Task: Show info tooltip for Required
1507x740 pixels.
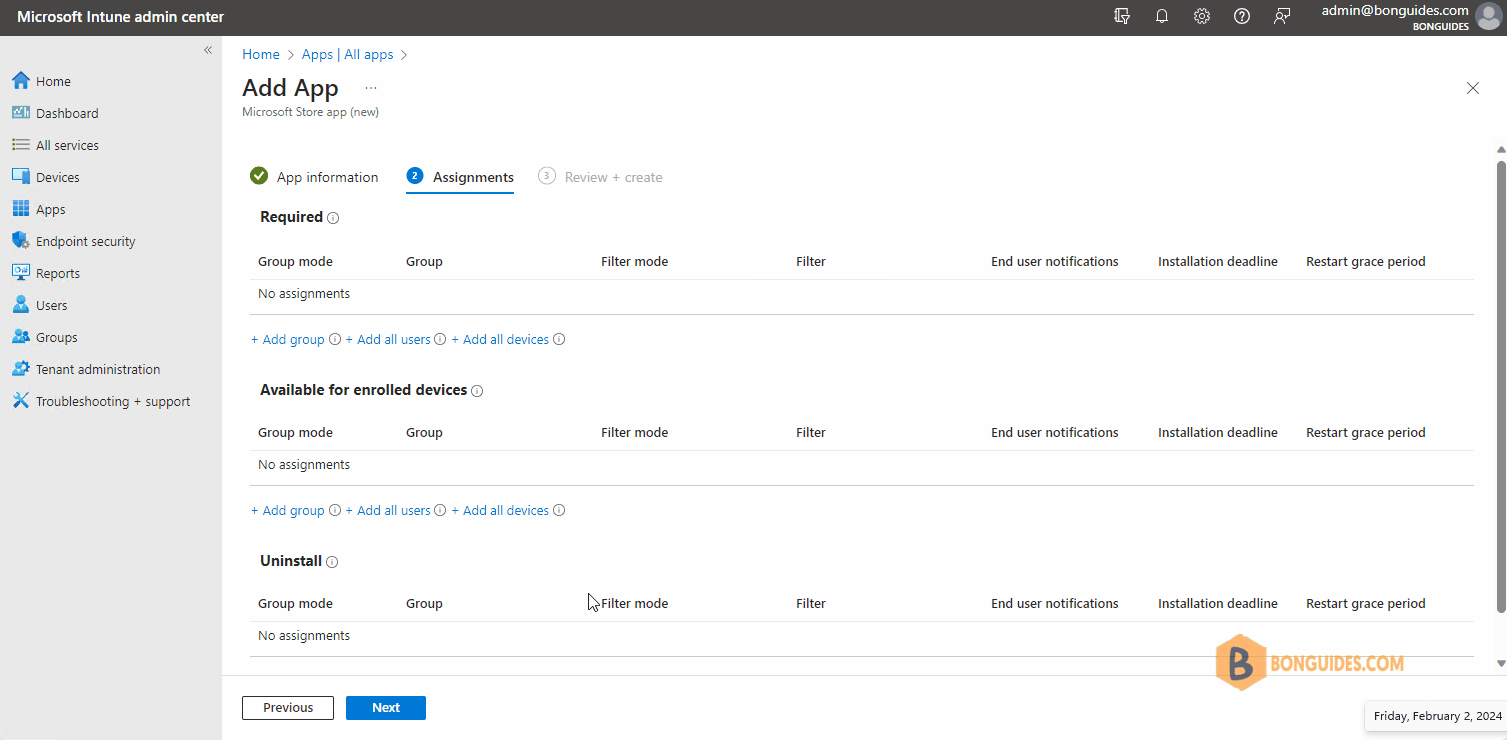Action: click(x=333, y=218)
